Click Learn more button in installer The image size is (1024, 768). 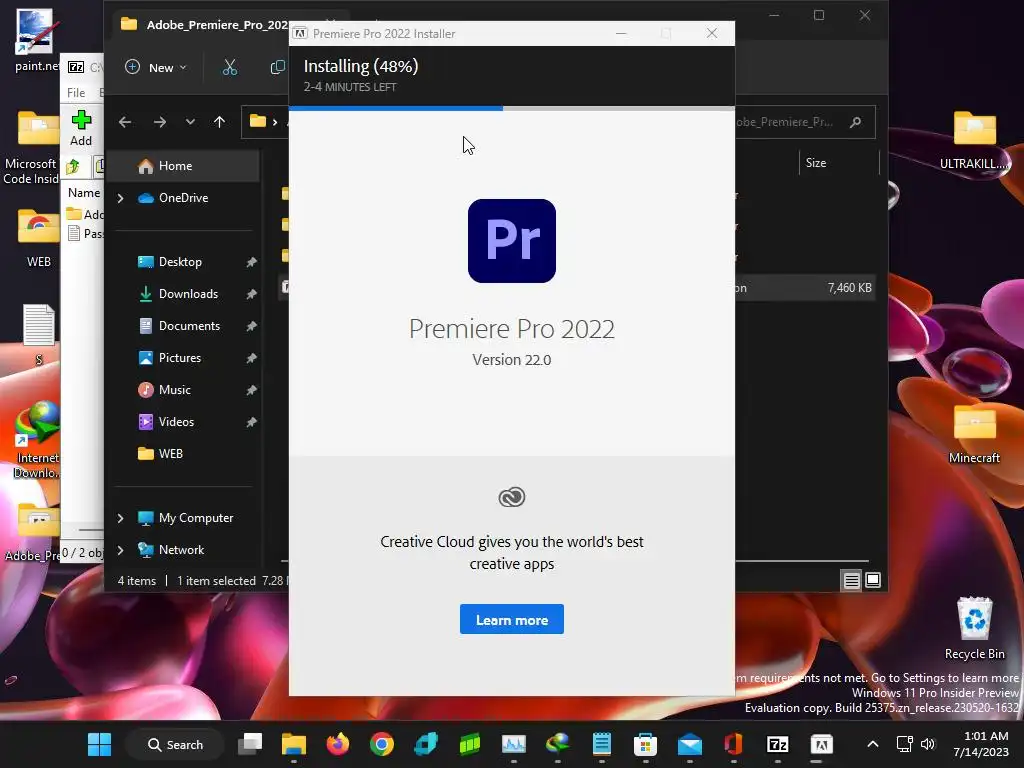[x=511, y=619]
